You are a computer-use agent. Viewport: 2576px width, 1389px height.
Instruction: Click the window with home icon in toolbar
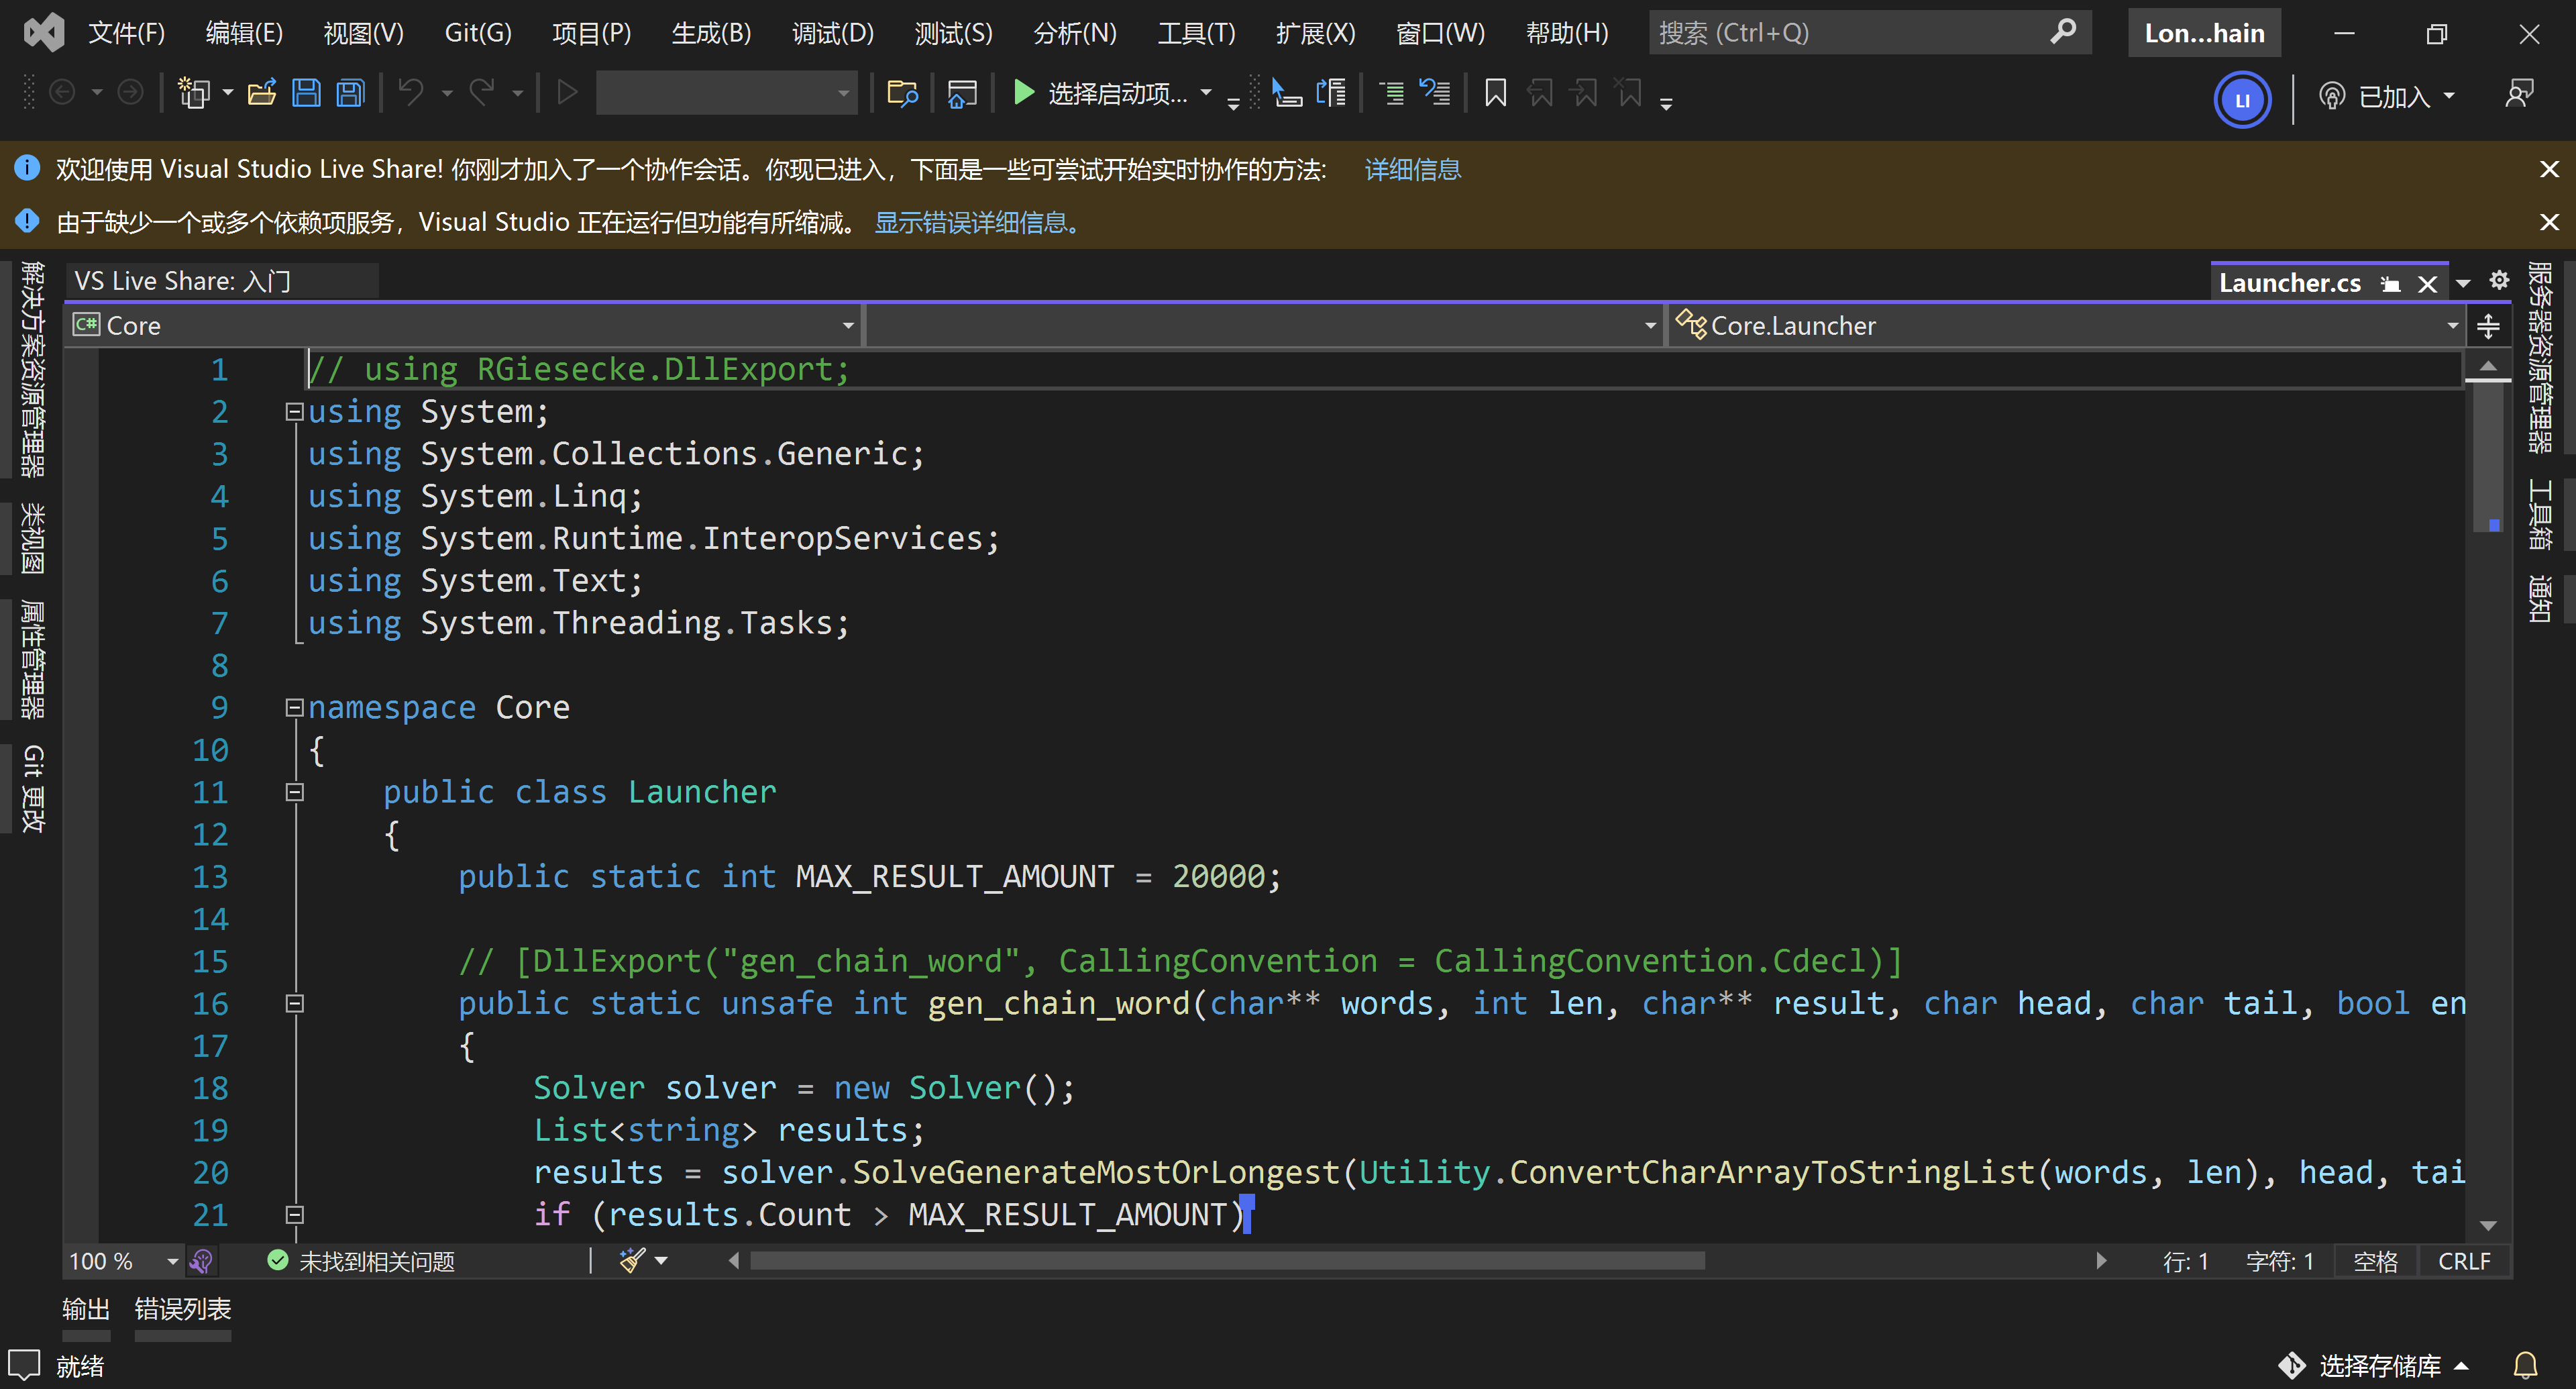pyautogui.click(x=962, y=93)
